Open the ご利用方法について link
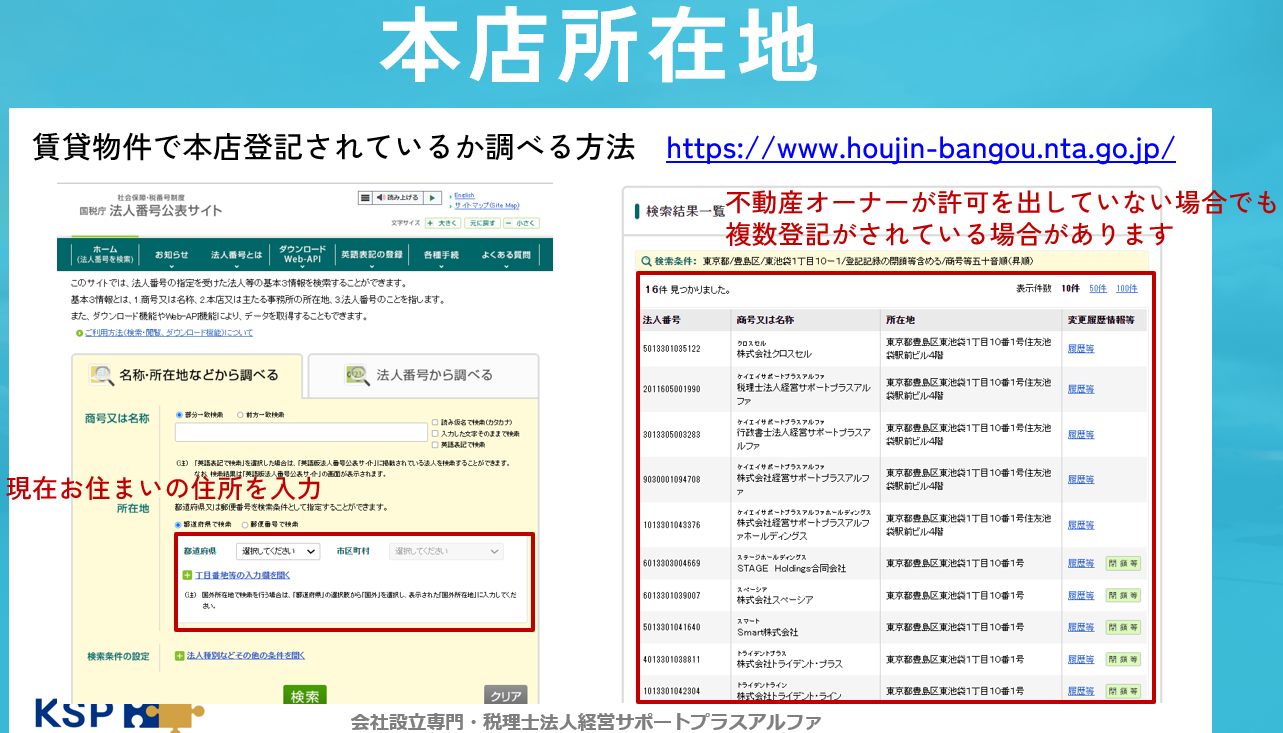The width and height of the screenshot is (1283, 733). pyautogui.click(x=168, y=332)
